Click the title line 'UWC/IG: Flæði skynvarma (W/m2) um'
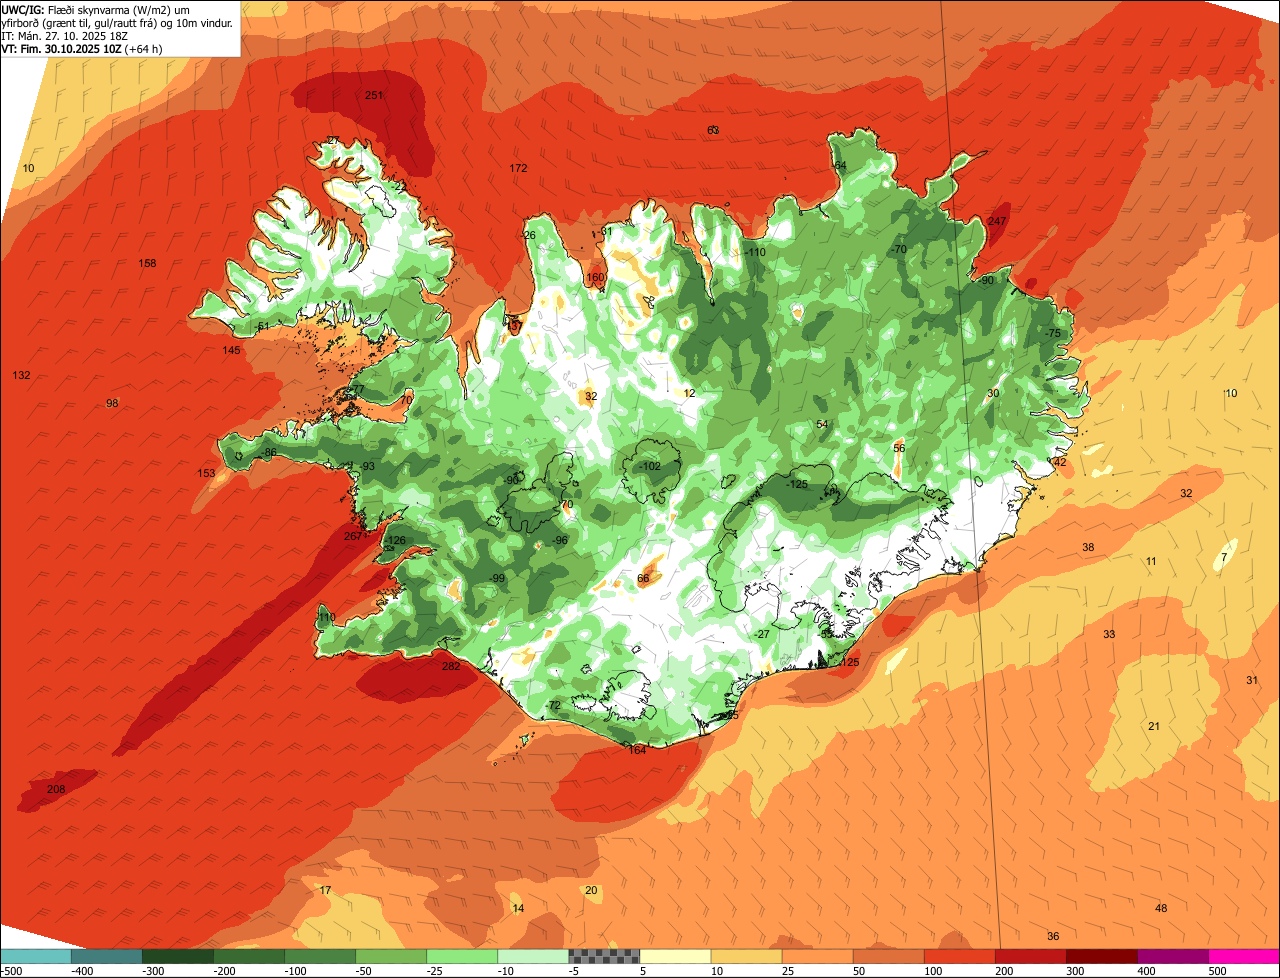The width and height of the screenshot is (1280, 978). [96, 9]
